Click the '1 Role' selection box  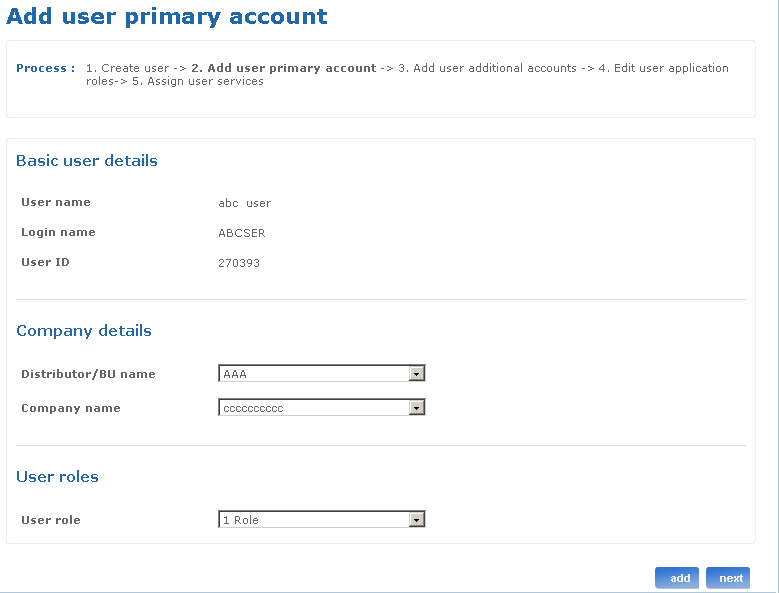coord(313,520)
